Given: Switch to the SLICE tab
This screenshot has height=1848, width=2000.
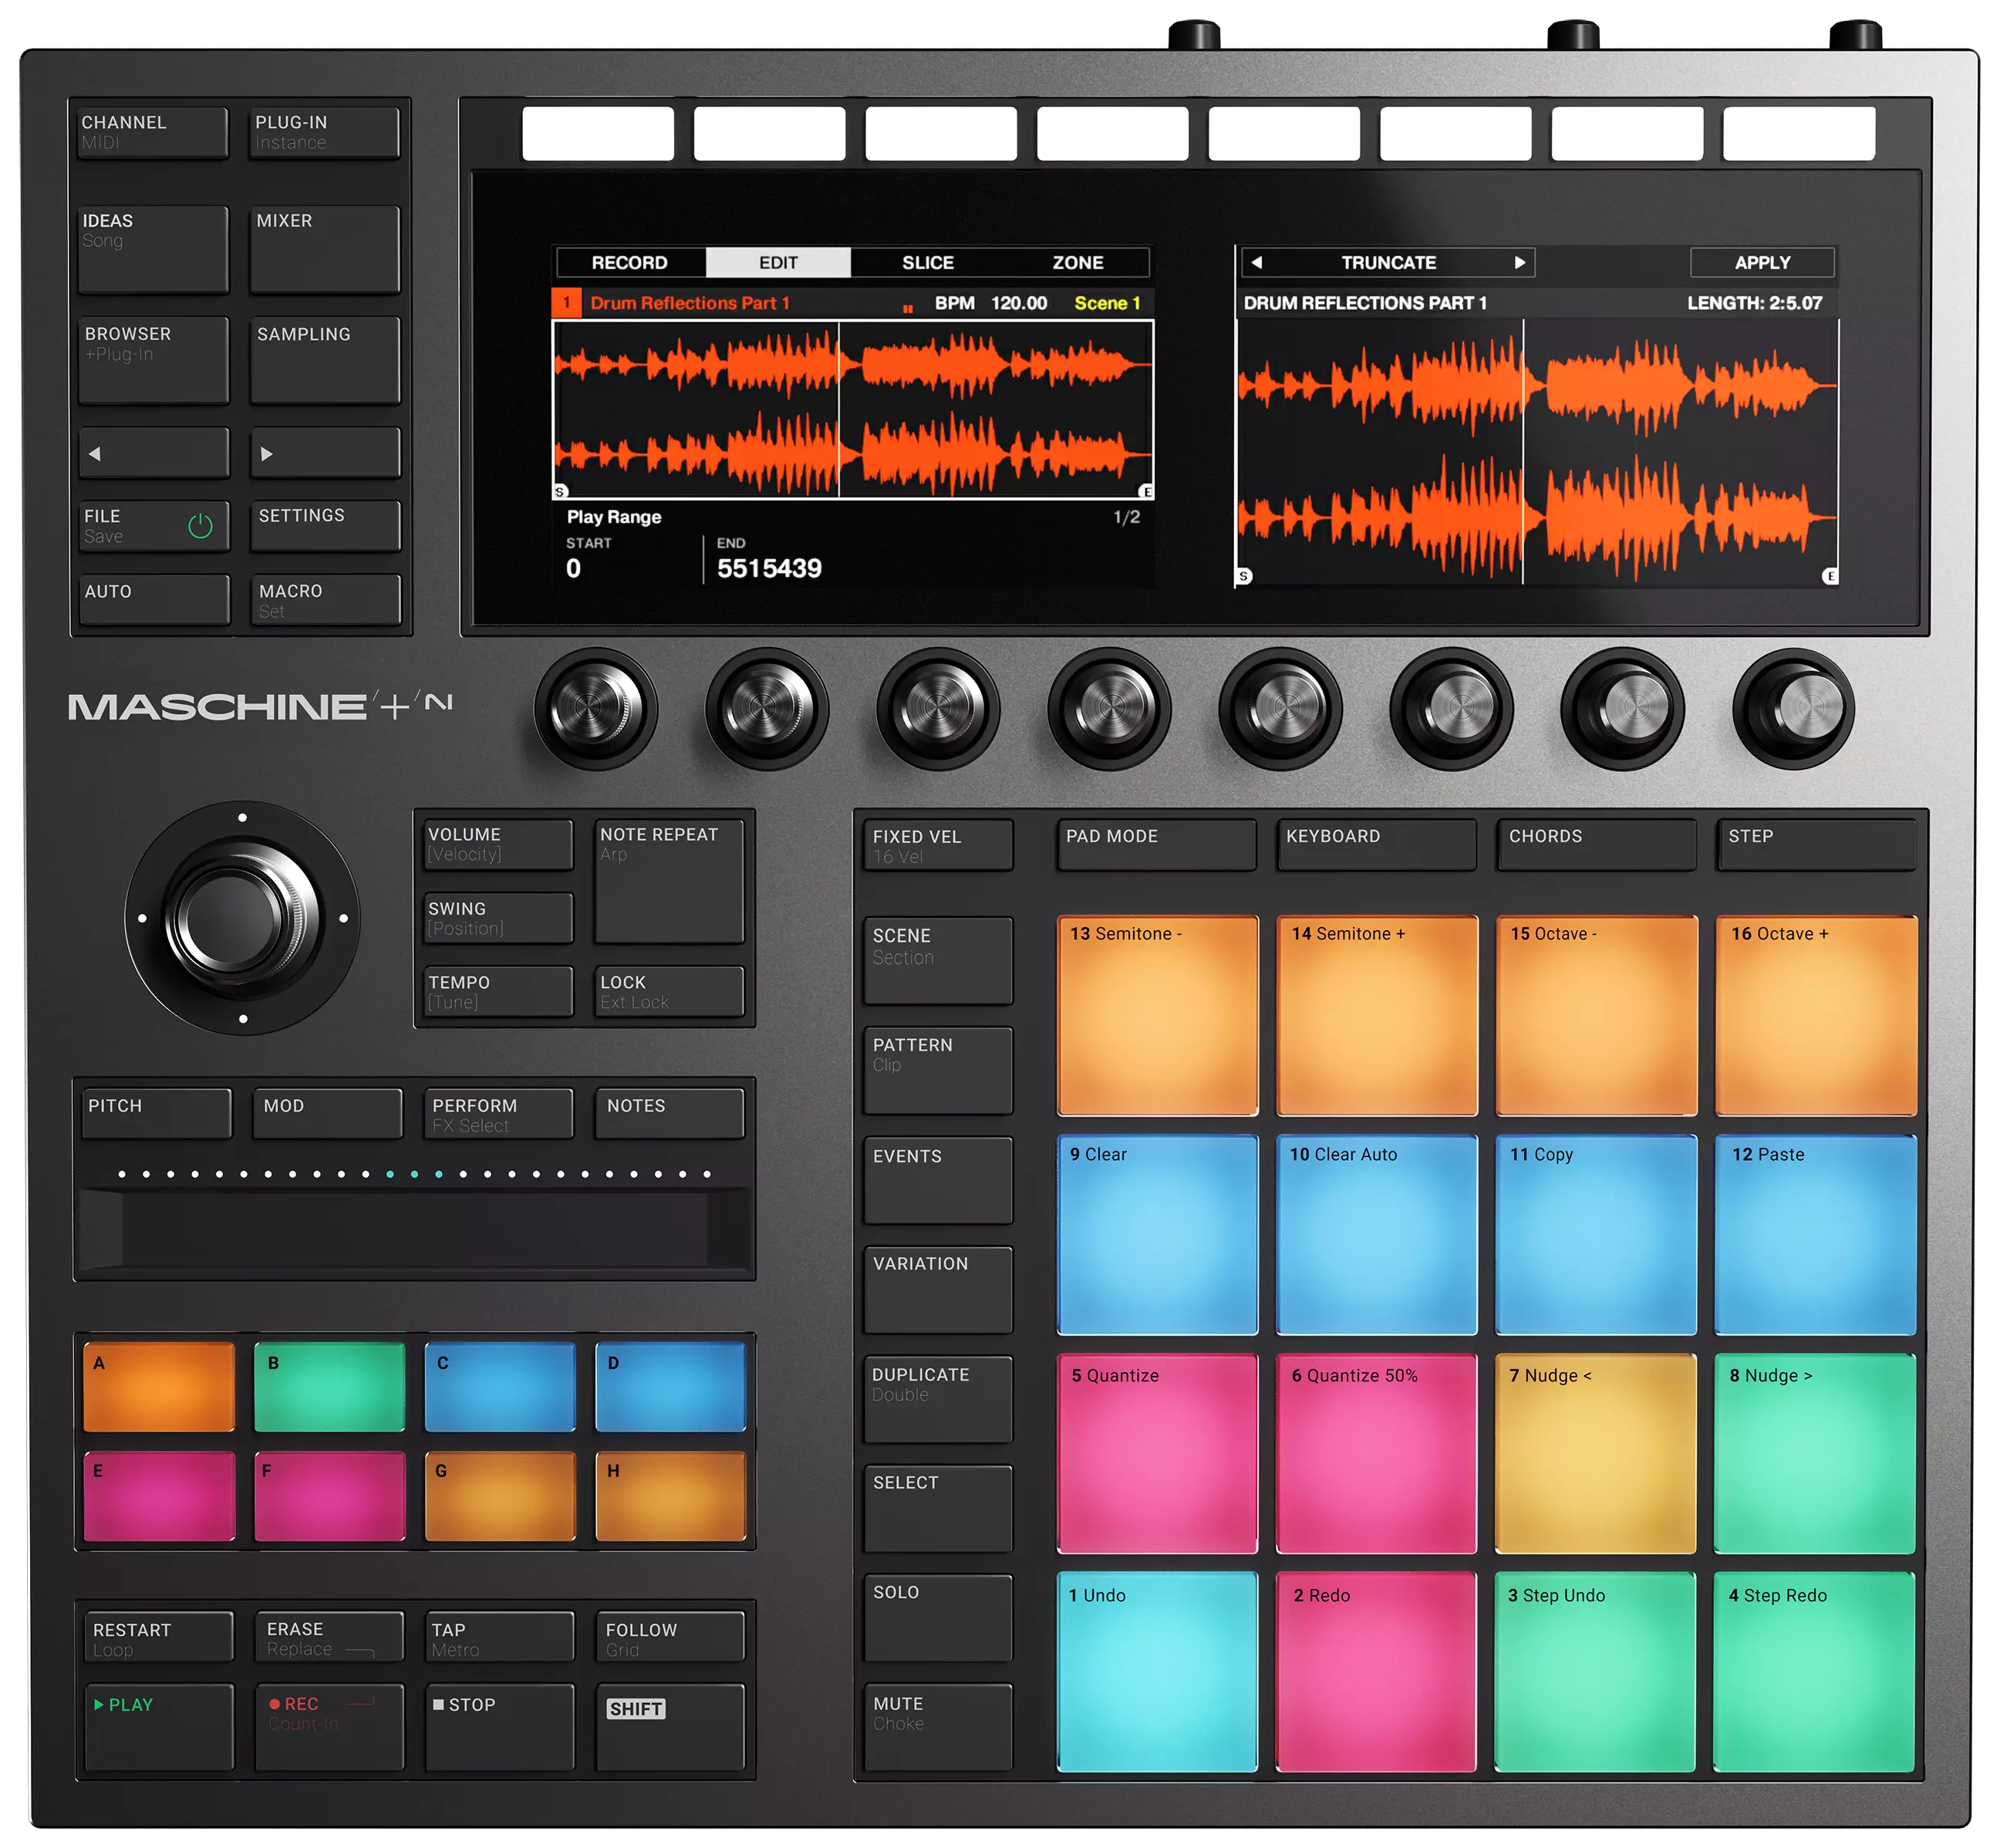Looking at the screenshot, I should pos(928,262).
